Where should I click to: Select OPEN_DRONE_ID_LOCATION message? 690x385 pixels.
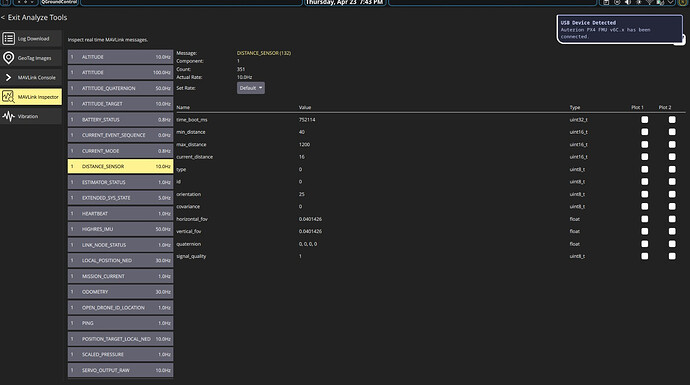tap(120, 308)
